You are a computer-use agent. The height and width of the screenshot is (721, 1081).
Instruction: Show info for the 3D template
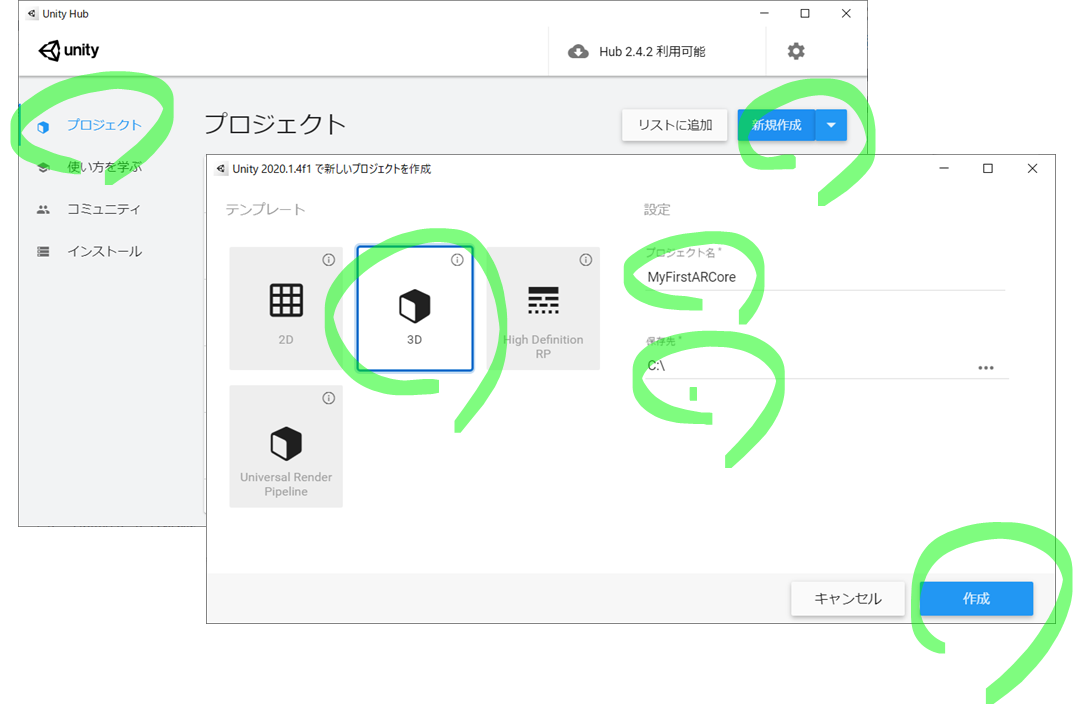click(x=457, y=260)
